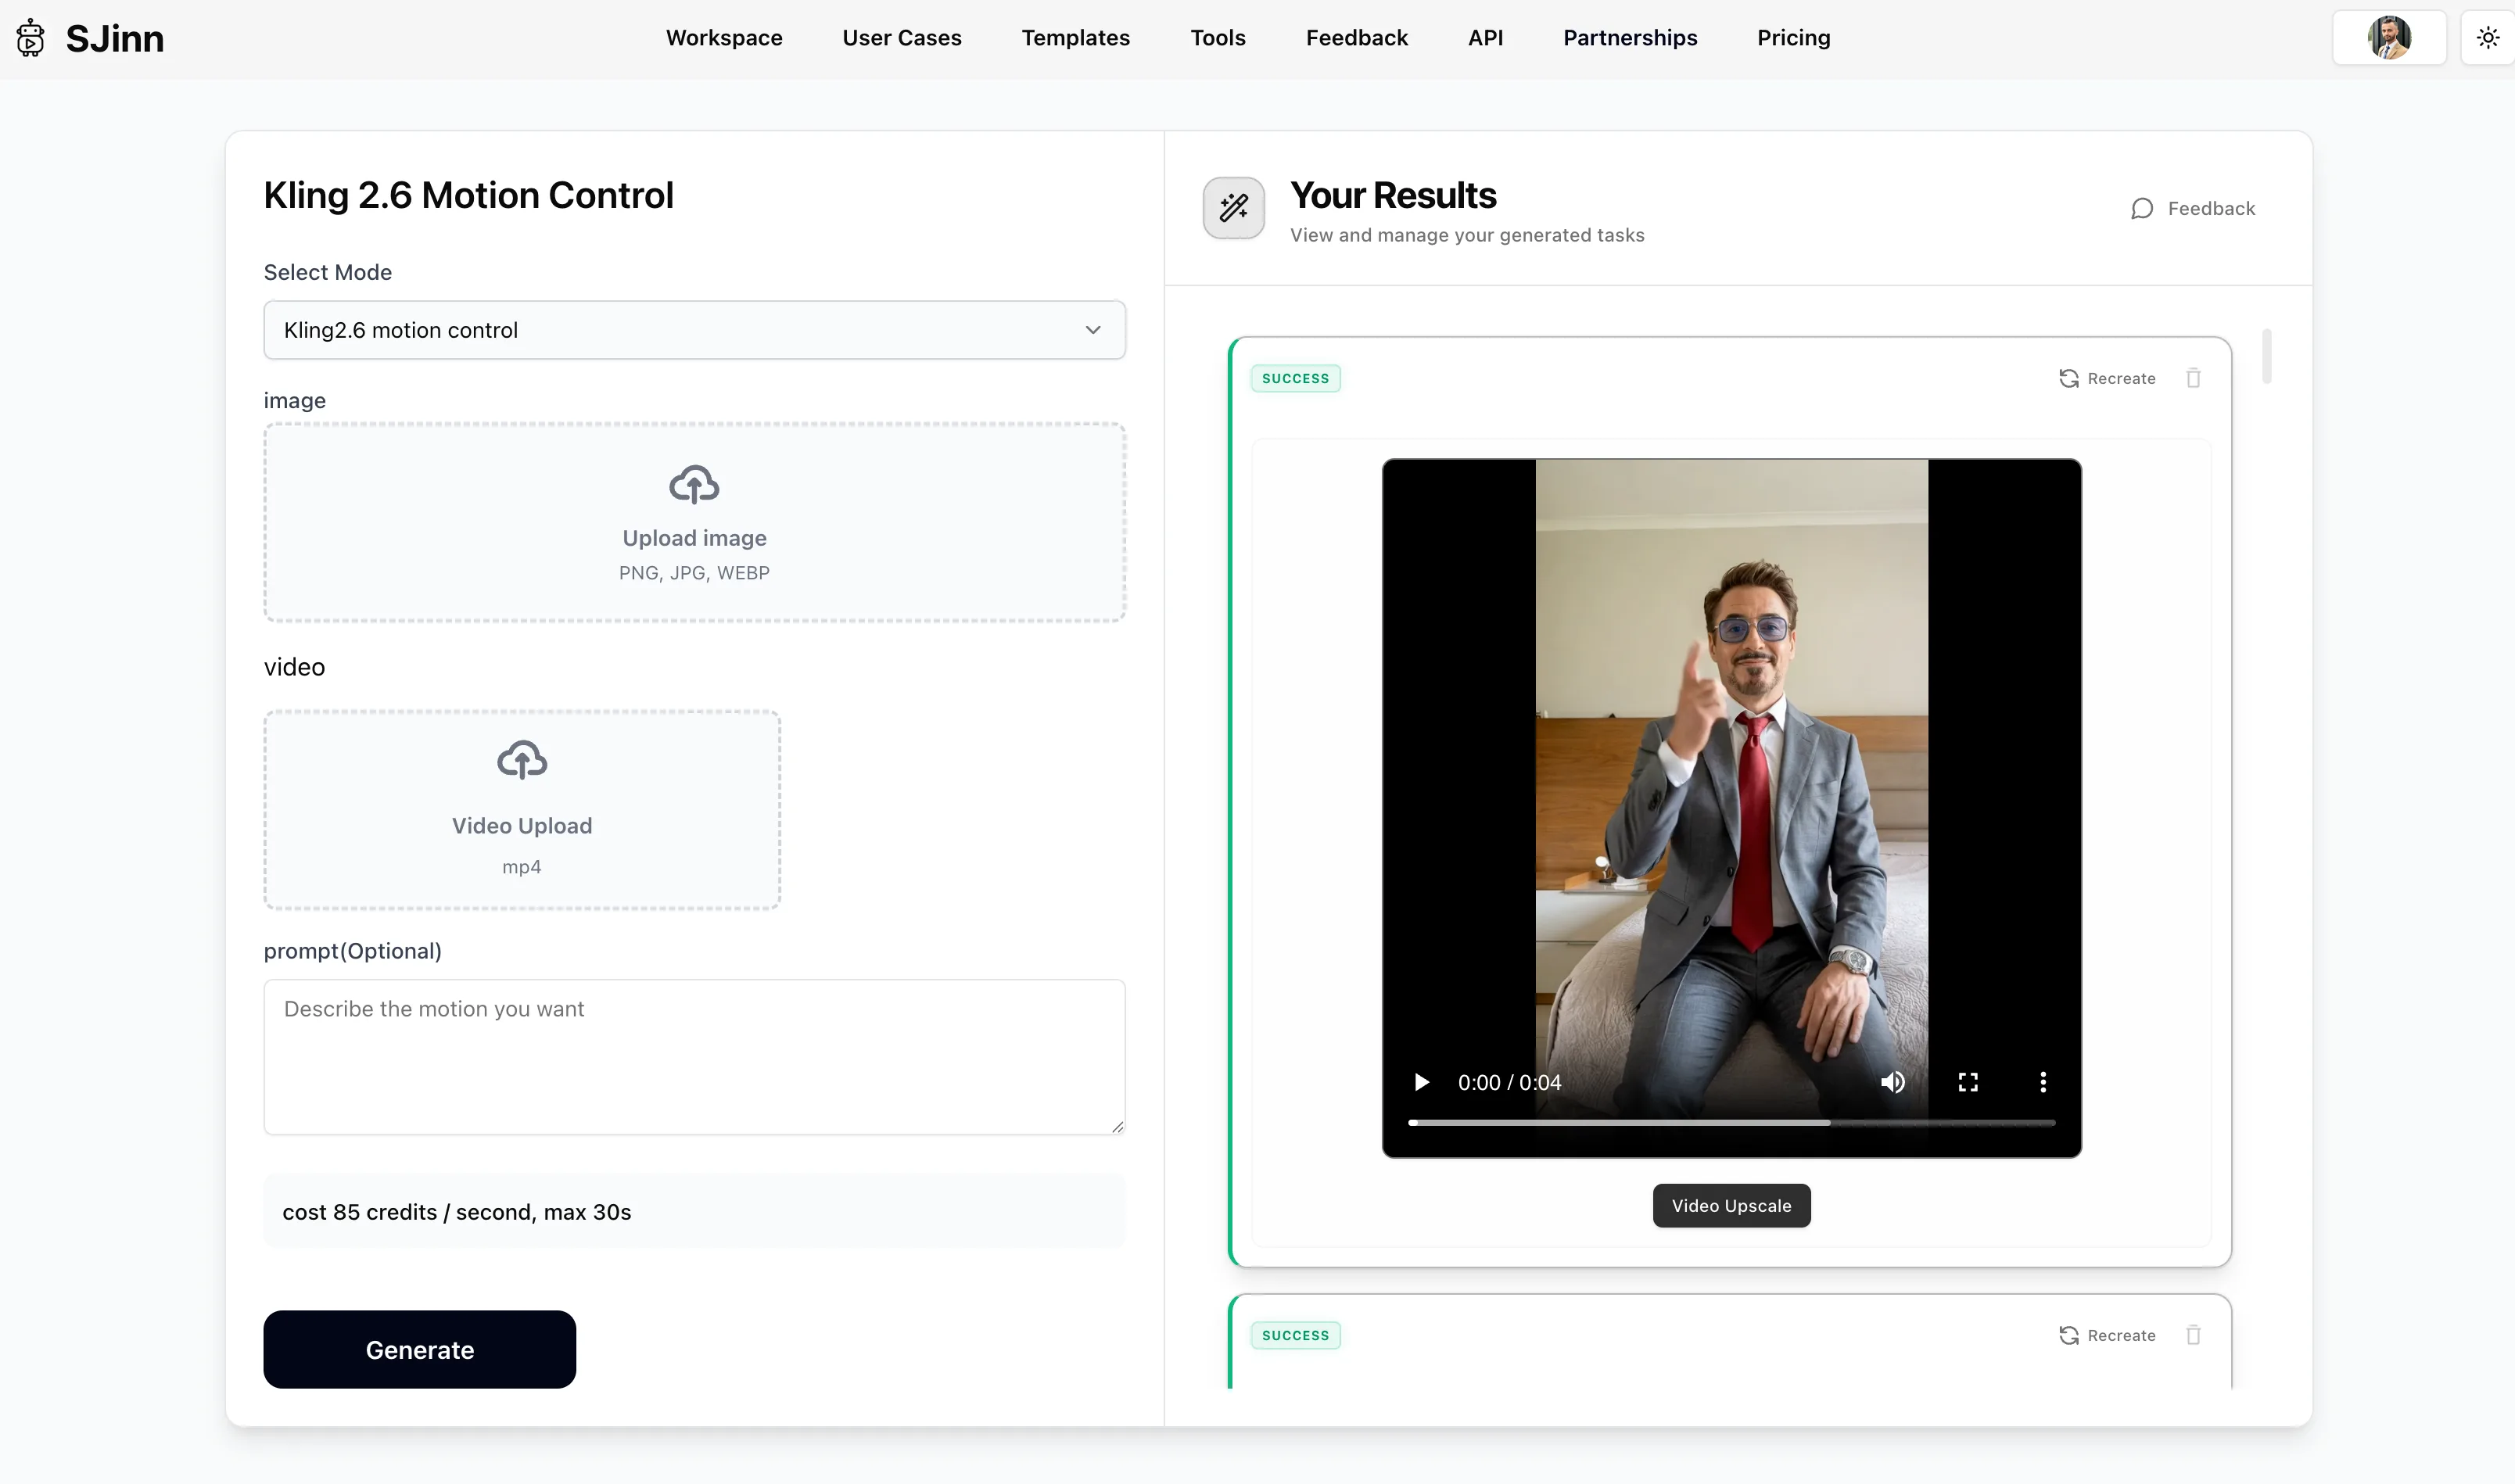Open the video's three-dot more options menu

point(2043,1082)
